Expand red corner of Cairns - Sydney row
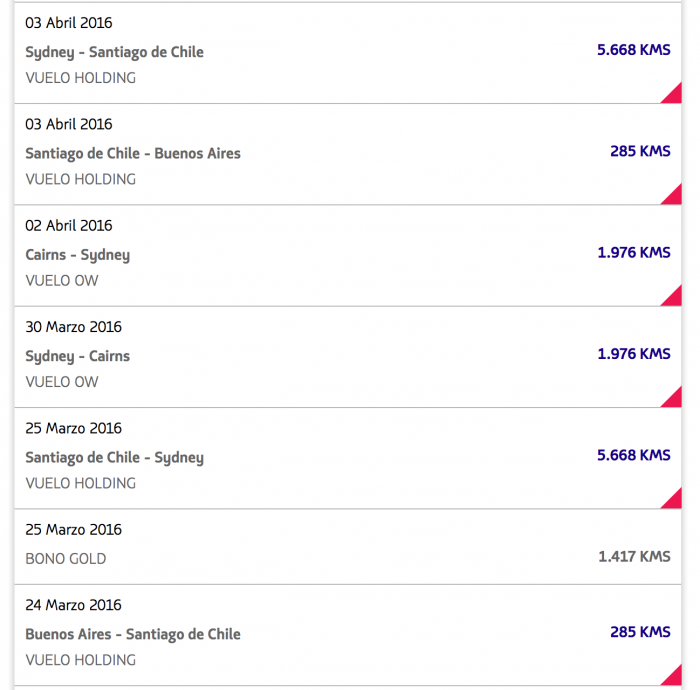 (675, 297)
